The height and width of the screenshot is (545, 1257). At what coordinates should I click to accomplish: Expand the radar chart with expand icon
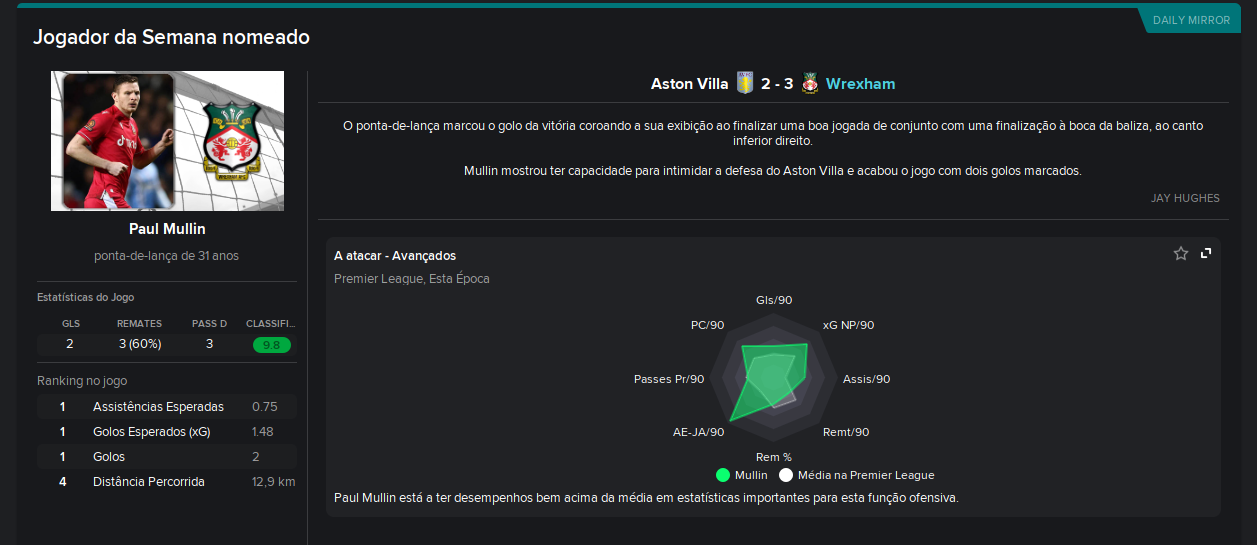coord(1206,254)
